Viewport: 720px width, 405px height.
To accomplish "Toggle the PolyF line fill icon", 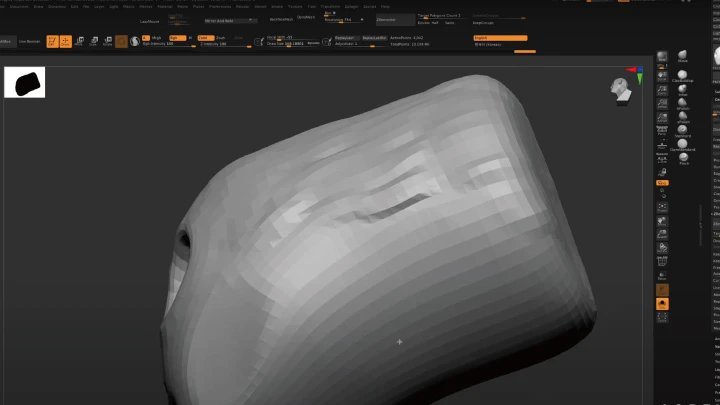I will (662, 262).
